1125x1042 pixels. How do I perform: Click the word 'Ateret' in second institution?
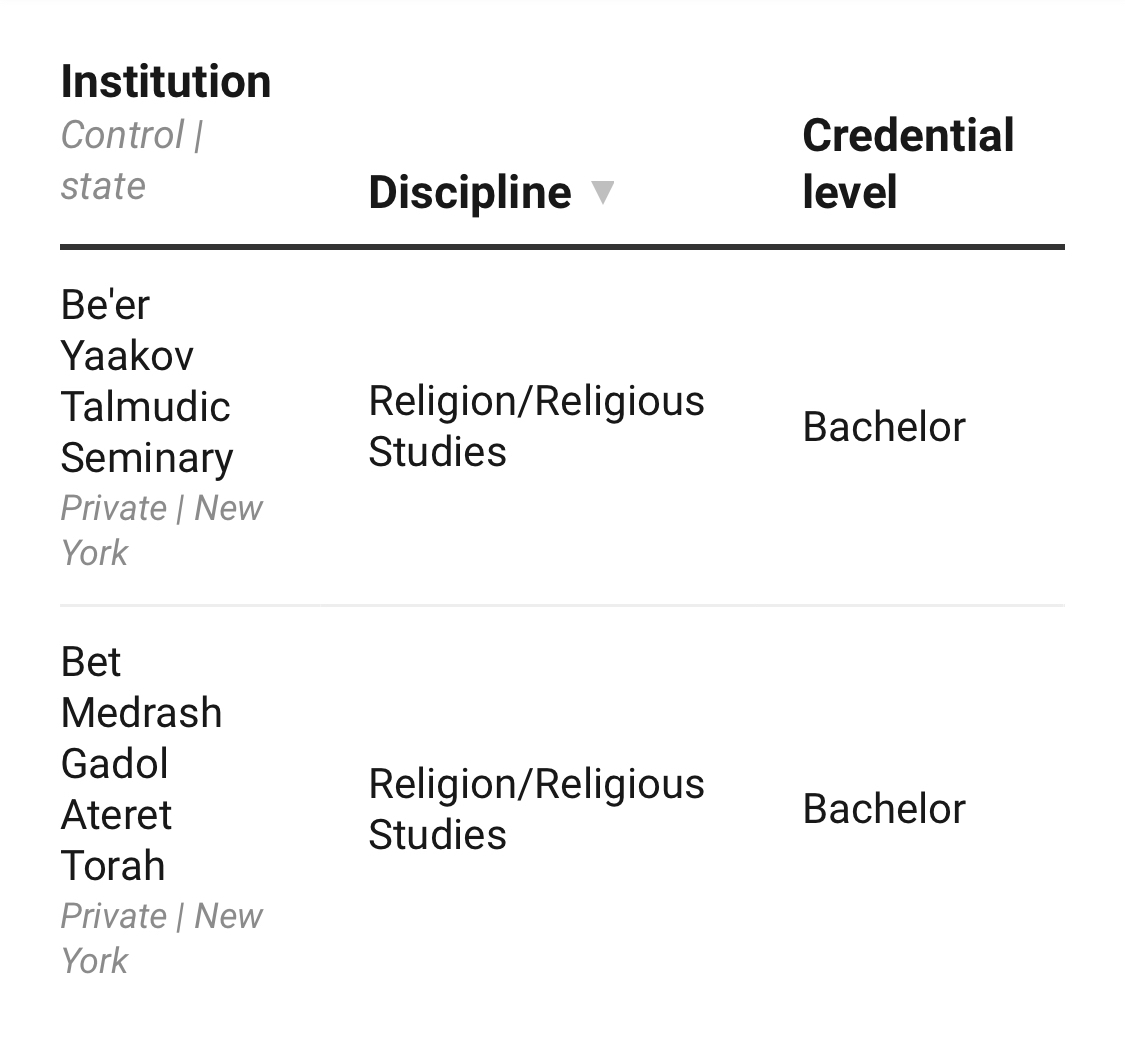coord(116,815)
